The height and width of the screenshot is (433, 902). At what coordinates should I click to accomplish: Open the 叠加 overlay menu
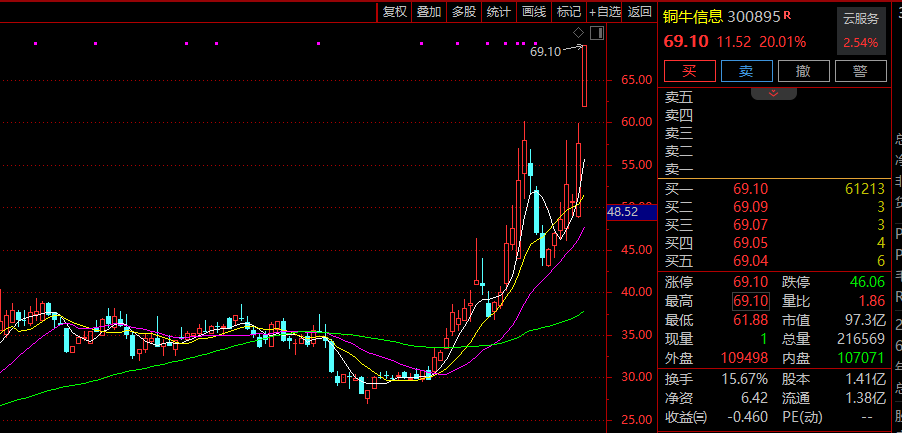tap(429, 12)
